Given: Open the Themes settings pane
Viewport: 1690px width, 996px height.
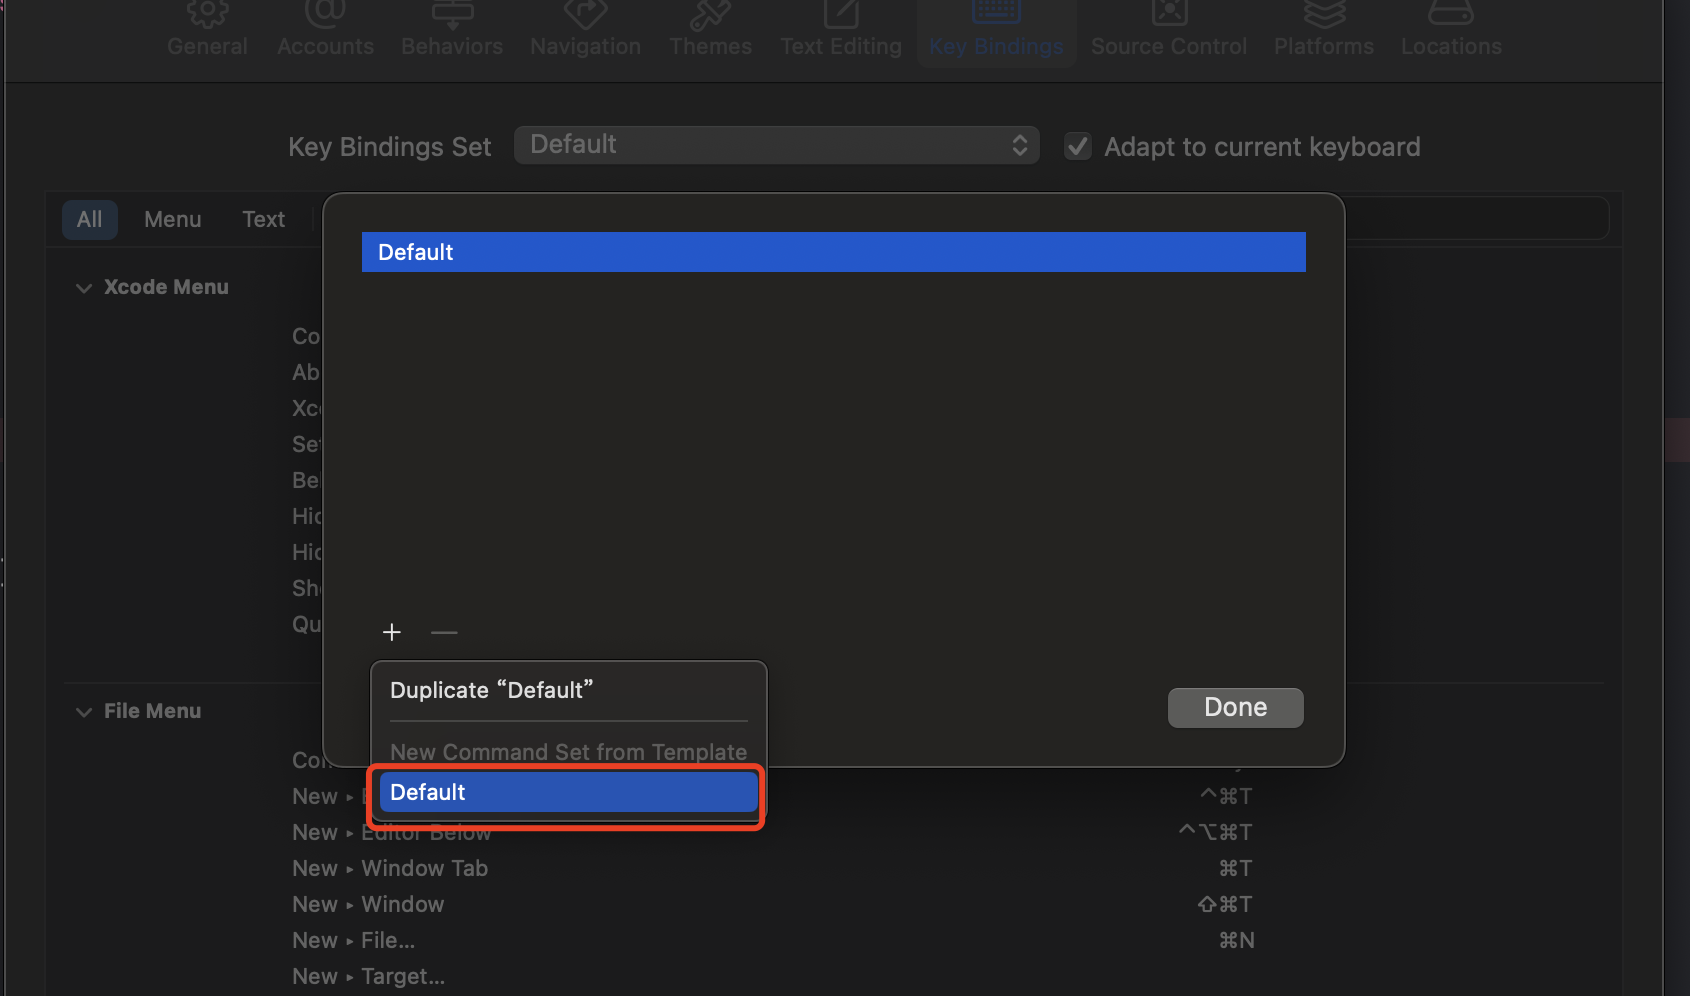Looking at the screenshot, I should [710, 30].
